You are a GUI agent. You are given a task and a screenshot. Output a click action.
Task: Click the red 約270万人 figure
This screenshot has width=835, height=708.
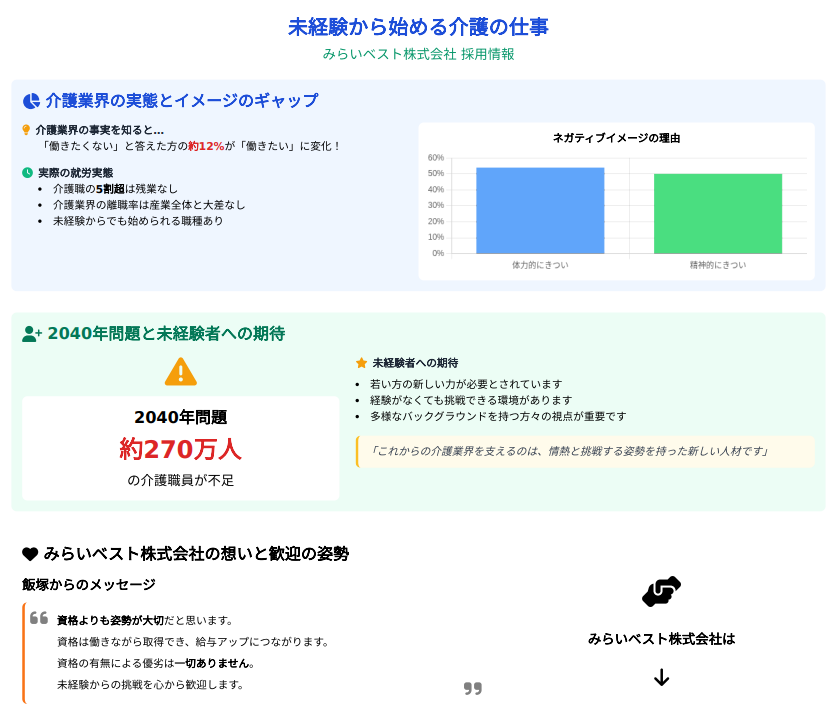180,449
